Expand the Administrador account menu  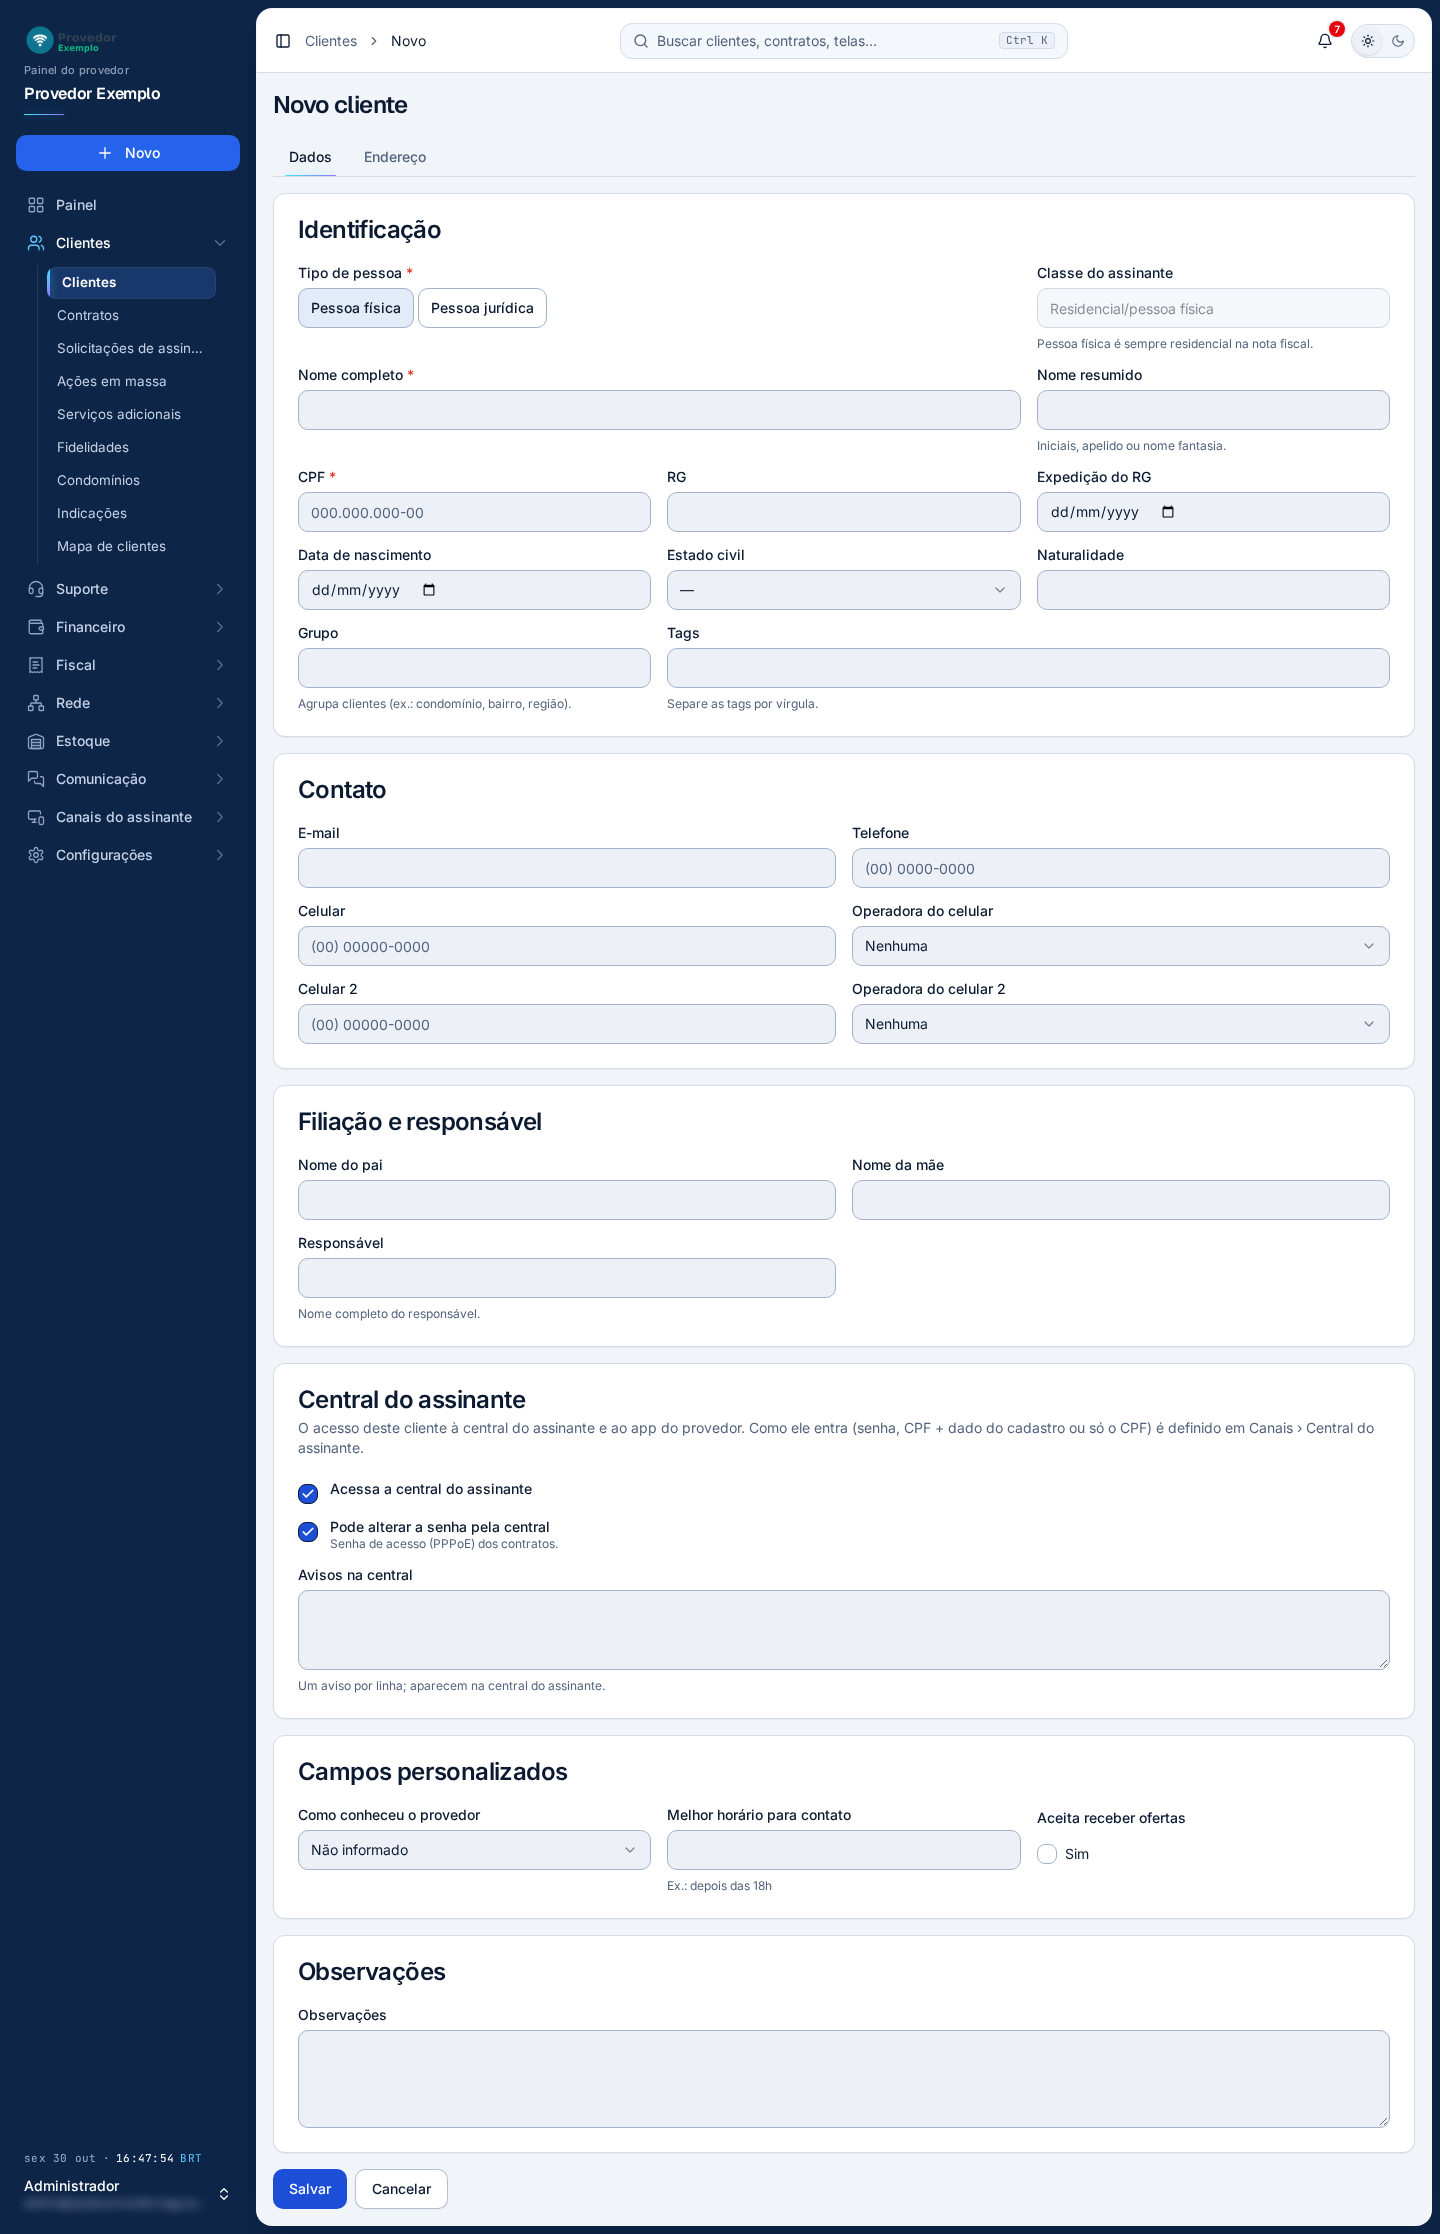(128, 2193)
